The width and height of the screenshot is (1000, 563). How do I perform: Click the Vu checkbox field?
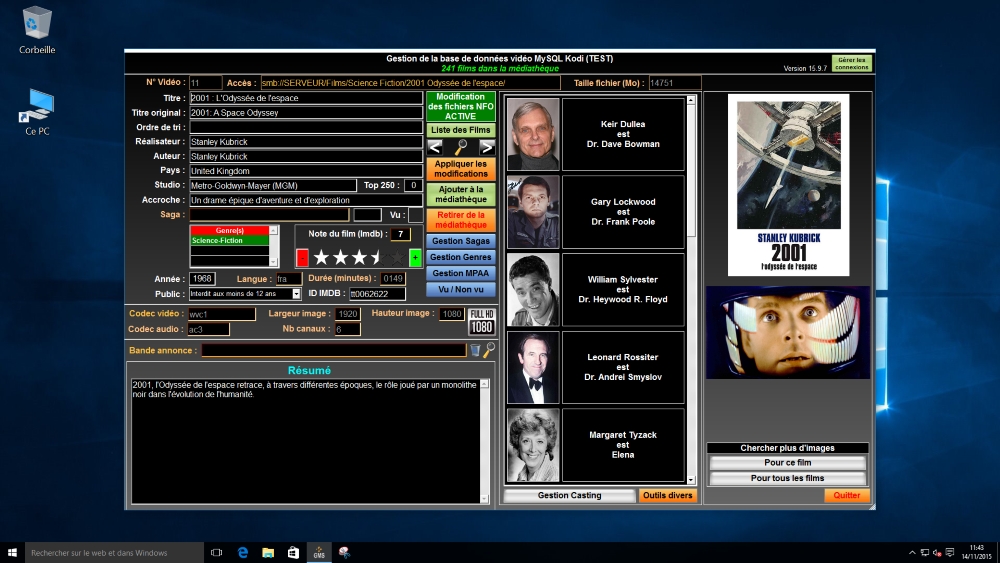[415, 214]
